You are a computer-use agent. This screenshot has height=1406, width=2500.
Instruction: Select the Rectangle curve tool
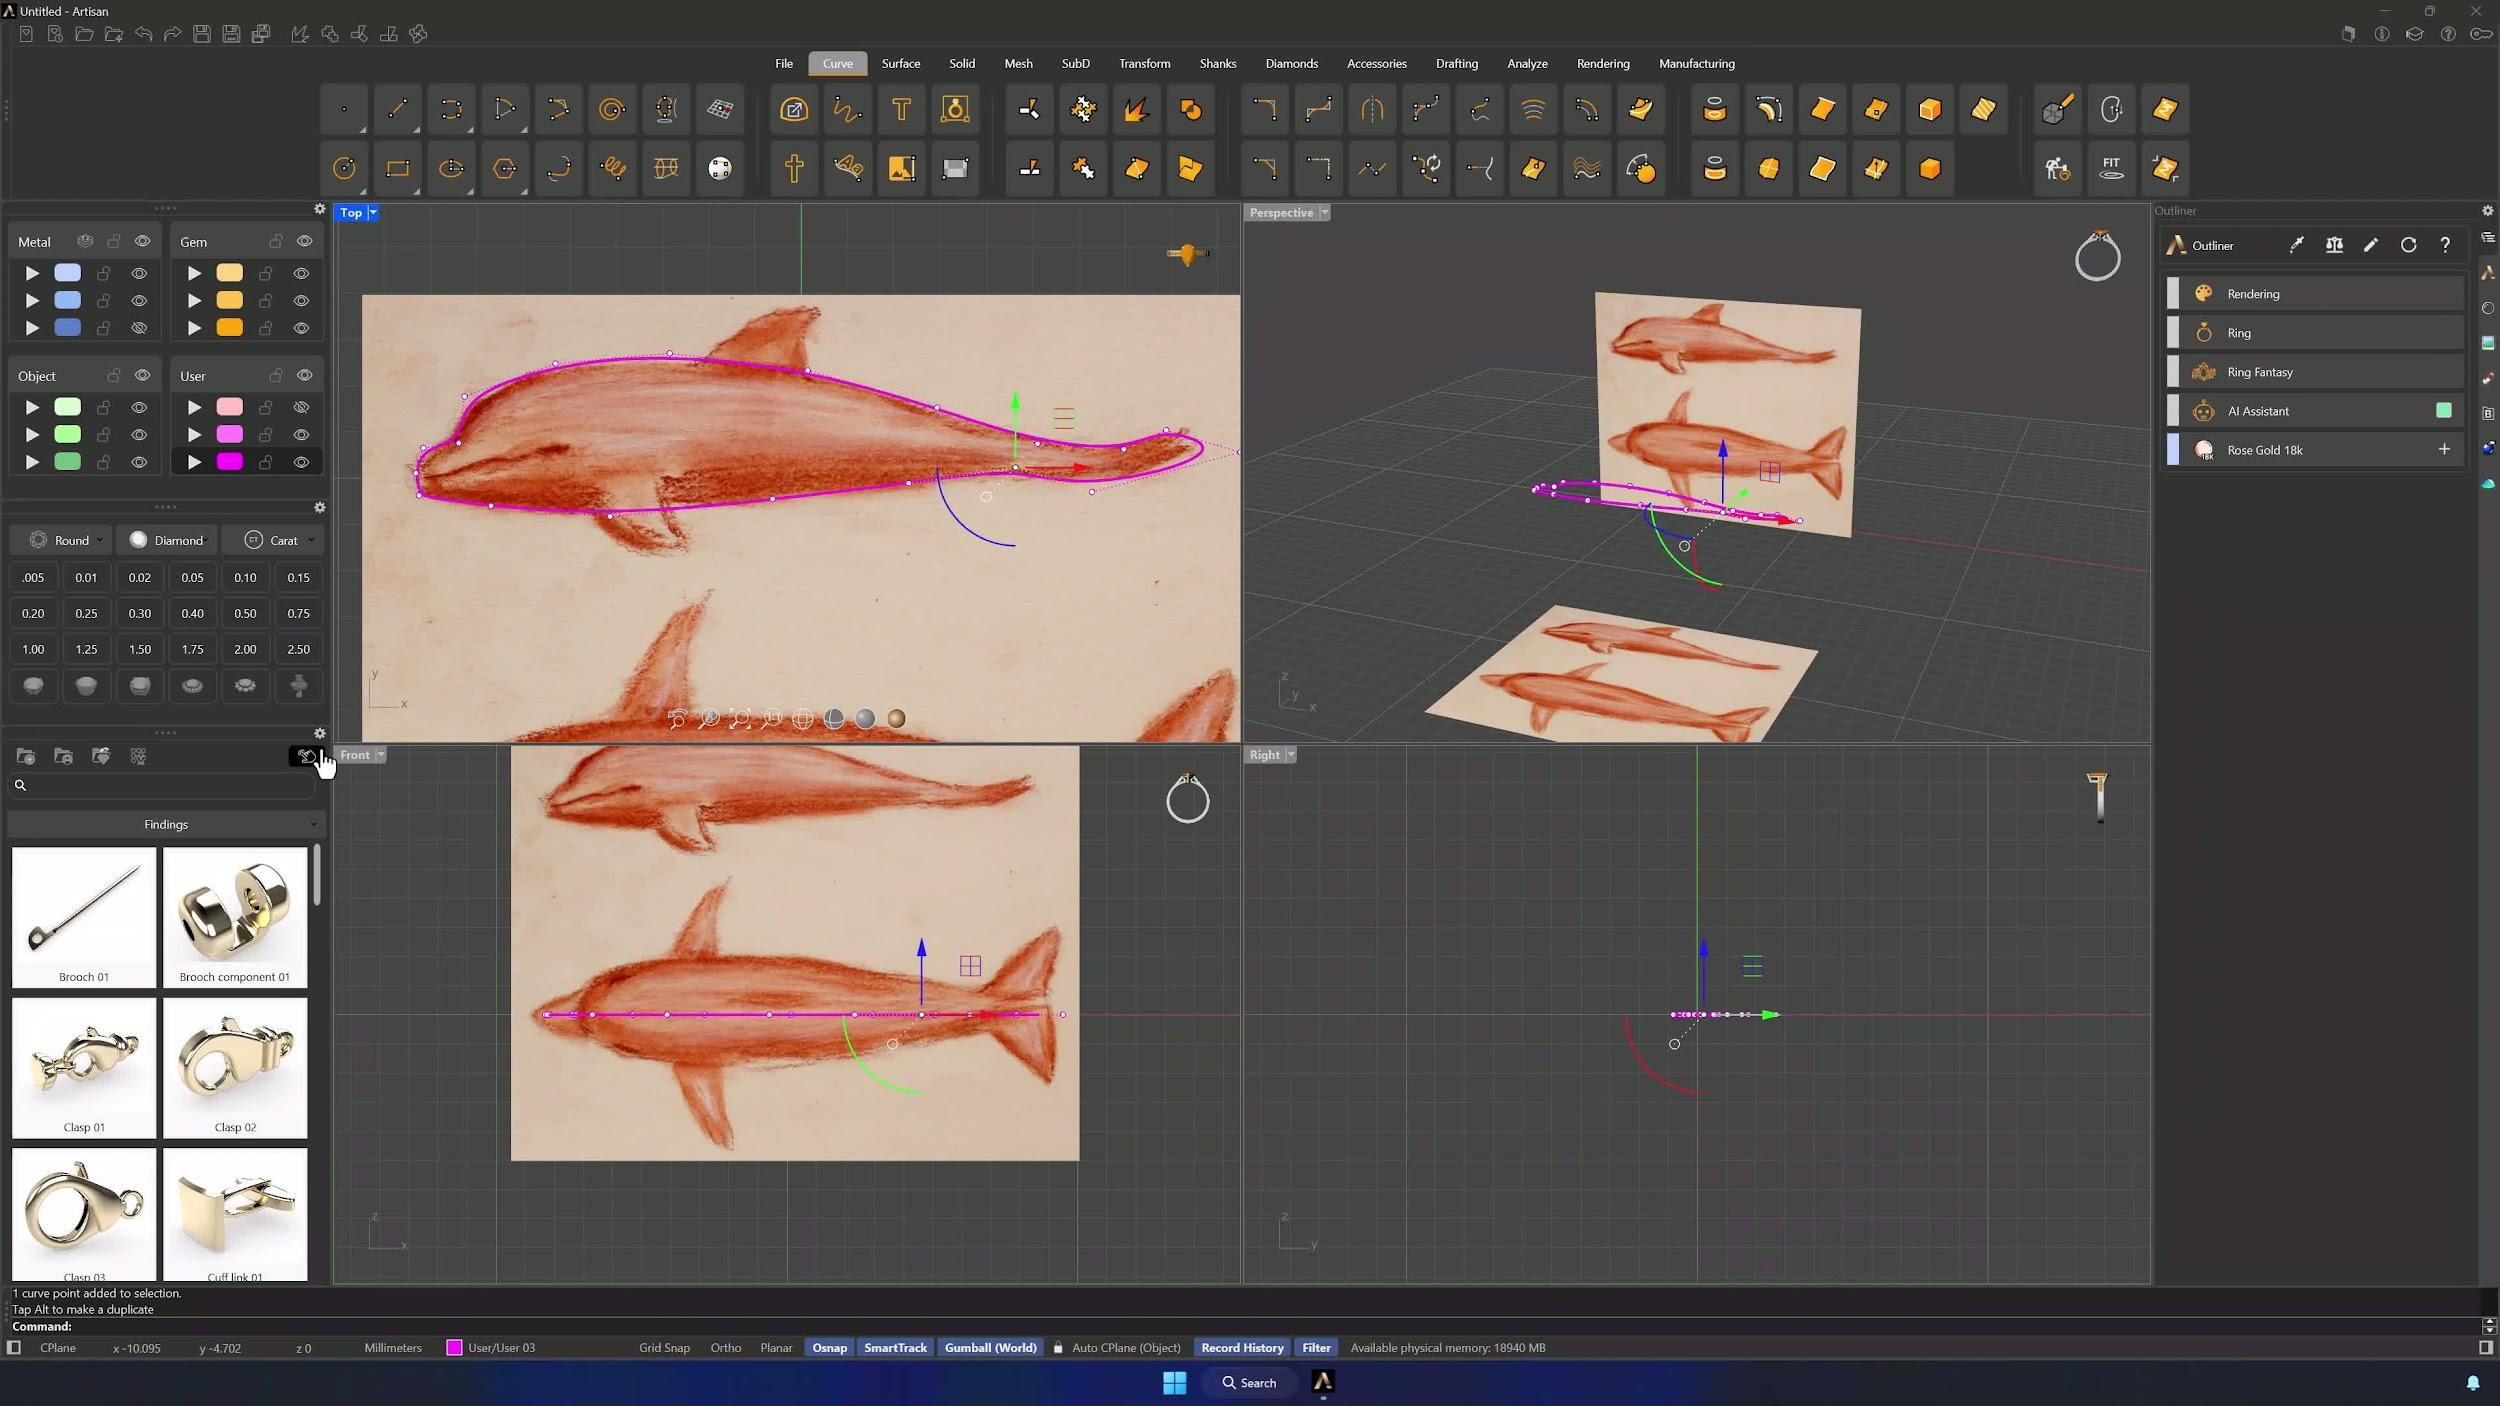[x=397, y=168]
